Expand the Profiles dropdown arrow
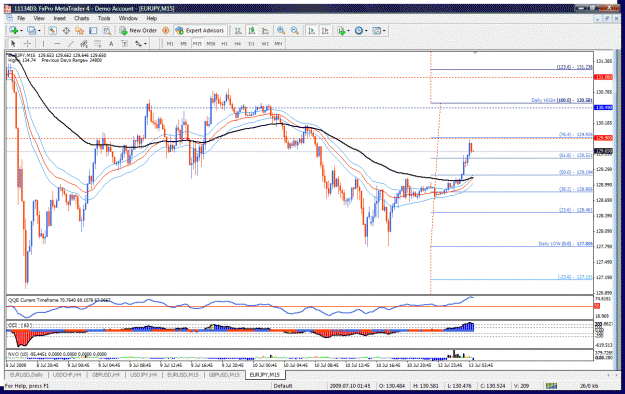This screenshot has width=625, height=394. point(39,31)
